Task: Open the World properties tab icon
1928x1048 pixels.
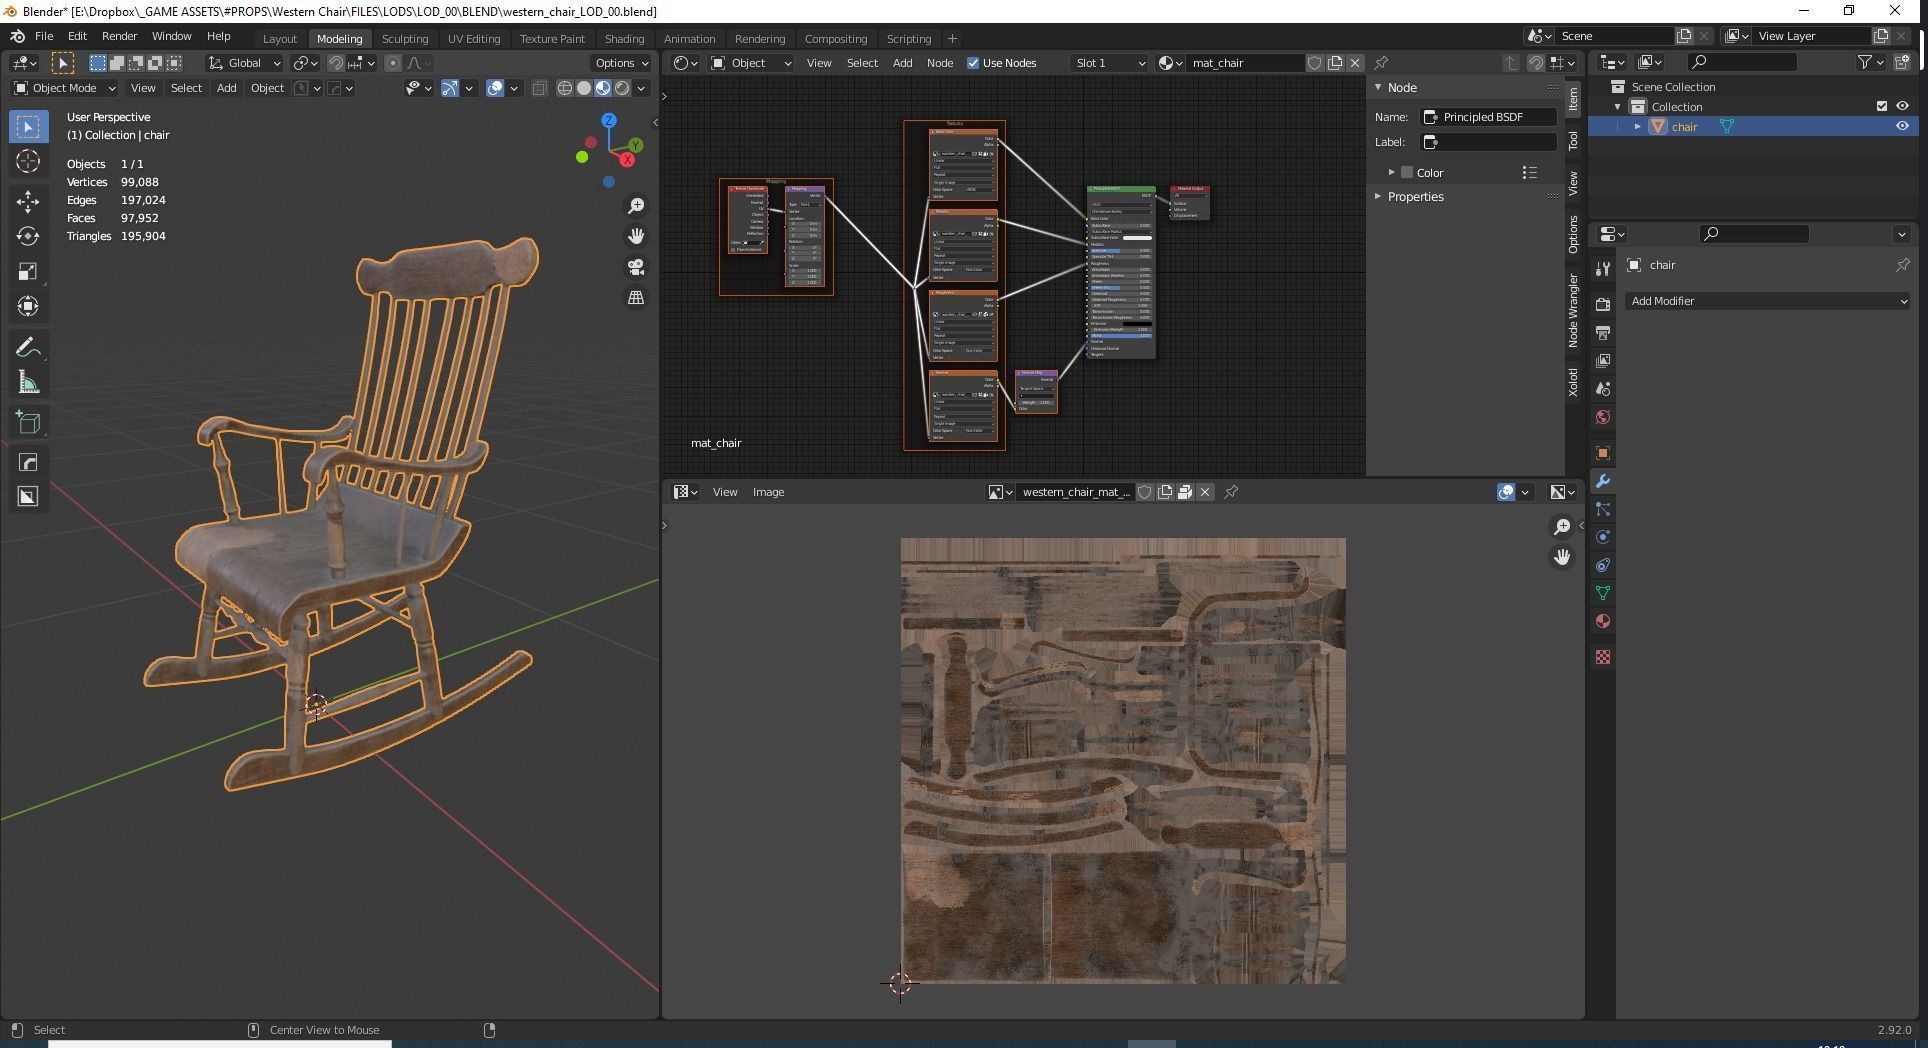Action: pos(1603,417)
